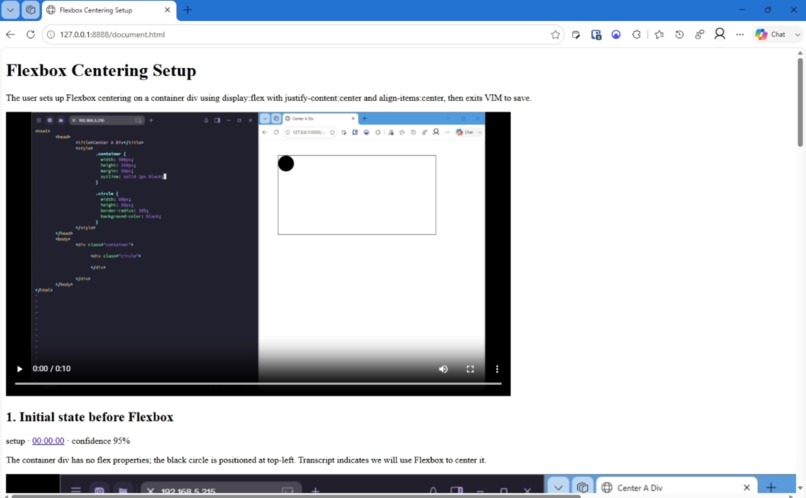Open the first extension icon after the address bar
The image size is (806, 498).
(576, 34)
